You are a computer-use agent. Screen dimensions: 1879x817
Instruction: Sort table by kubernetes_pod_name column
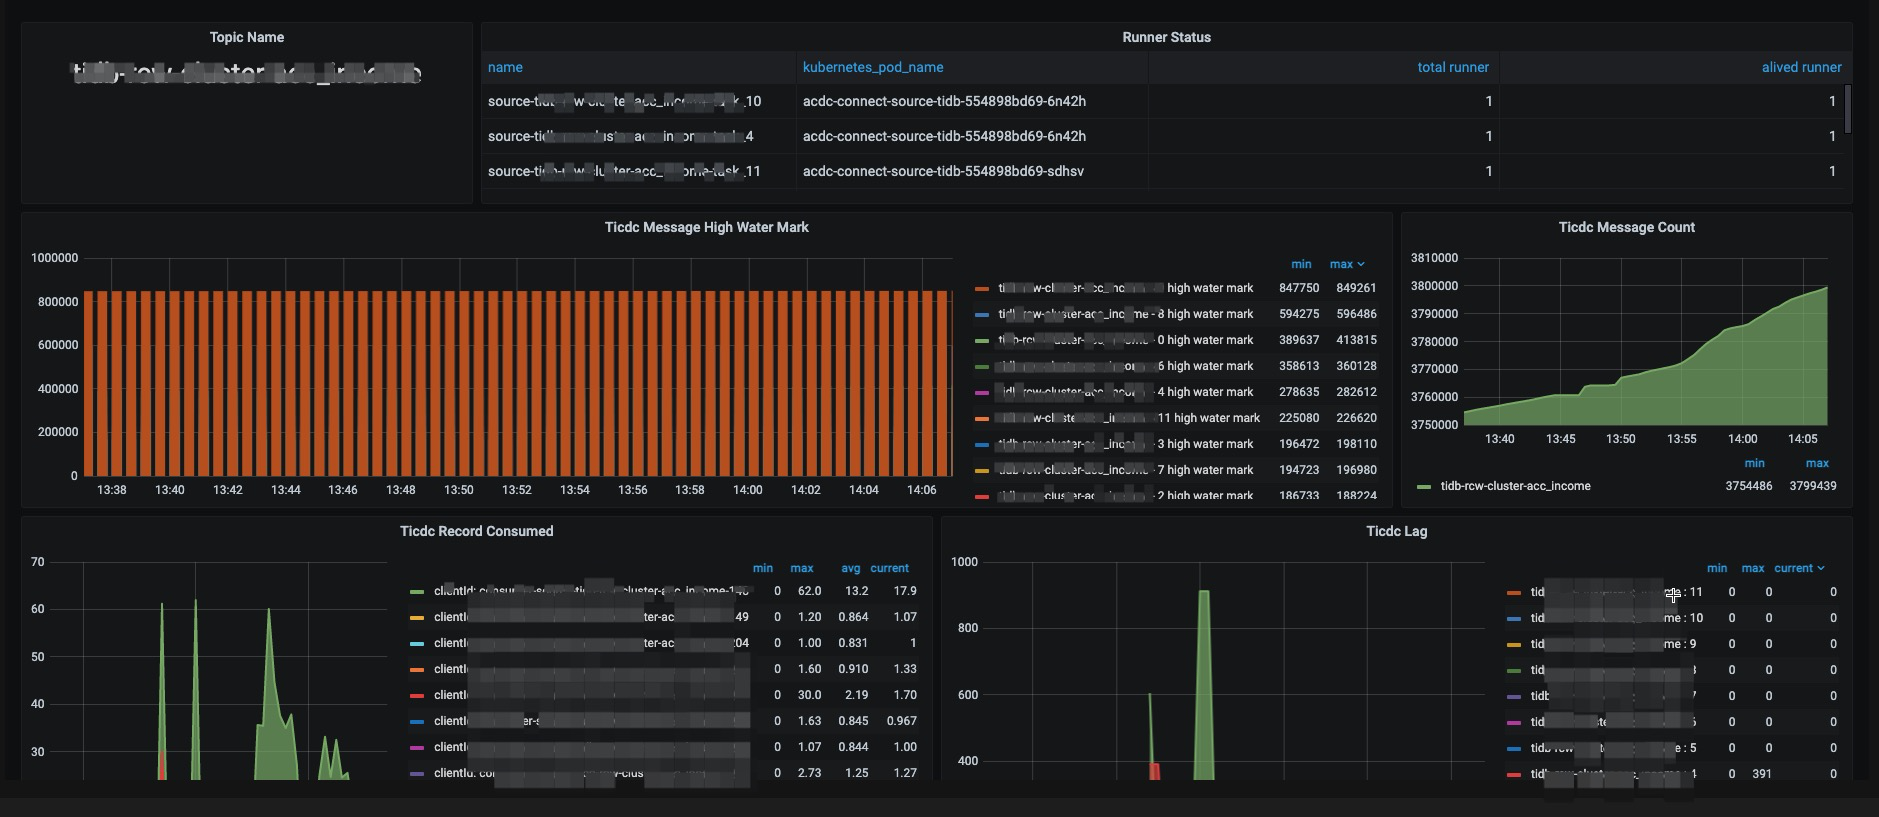click(873, 67)
